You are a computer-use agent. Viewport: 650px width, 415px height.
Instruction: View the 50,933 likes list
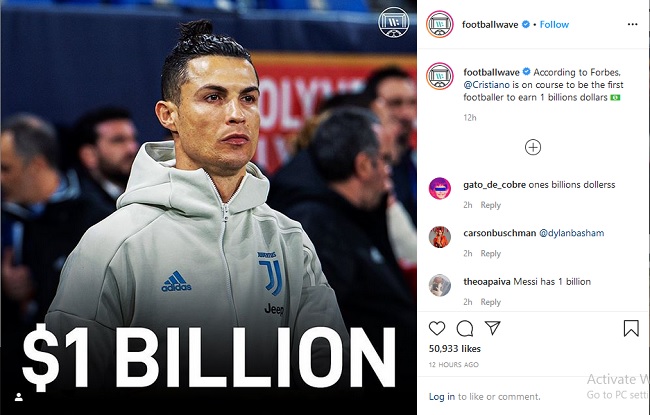[454, 349]
